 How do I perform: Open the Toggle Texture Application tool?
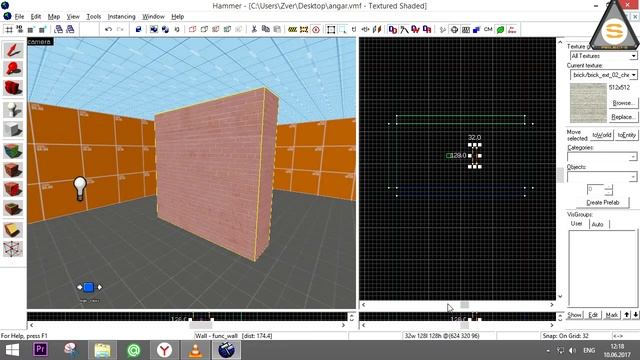point(13,151)
